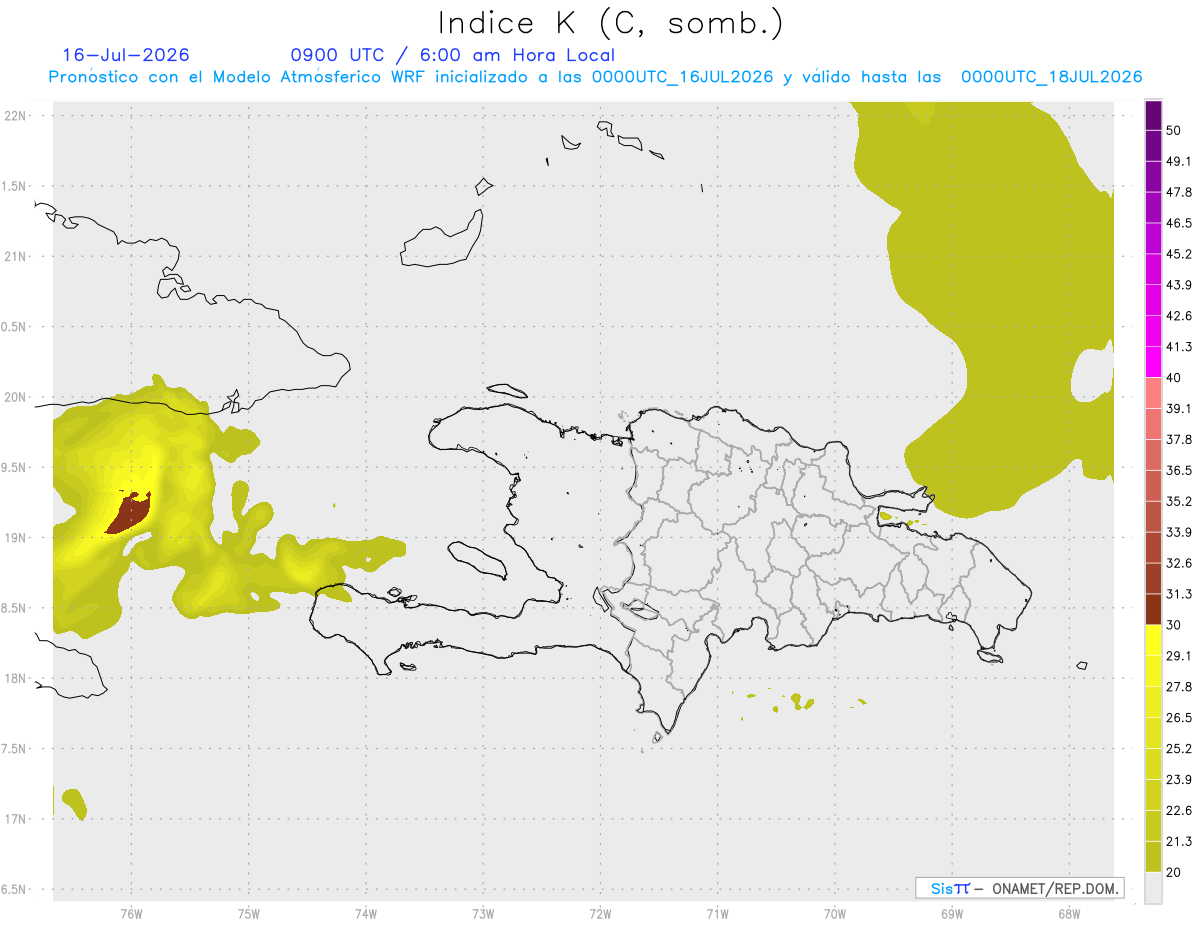Click the "42.6" colorbar value
The width and height of the screenshot is (1200, 927).
pos(1180,316)
